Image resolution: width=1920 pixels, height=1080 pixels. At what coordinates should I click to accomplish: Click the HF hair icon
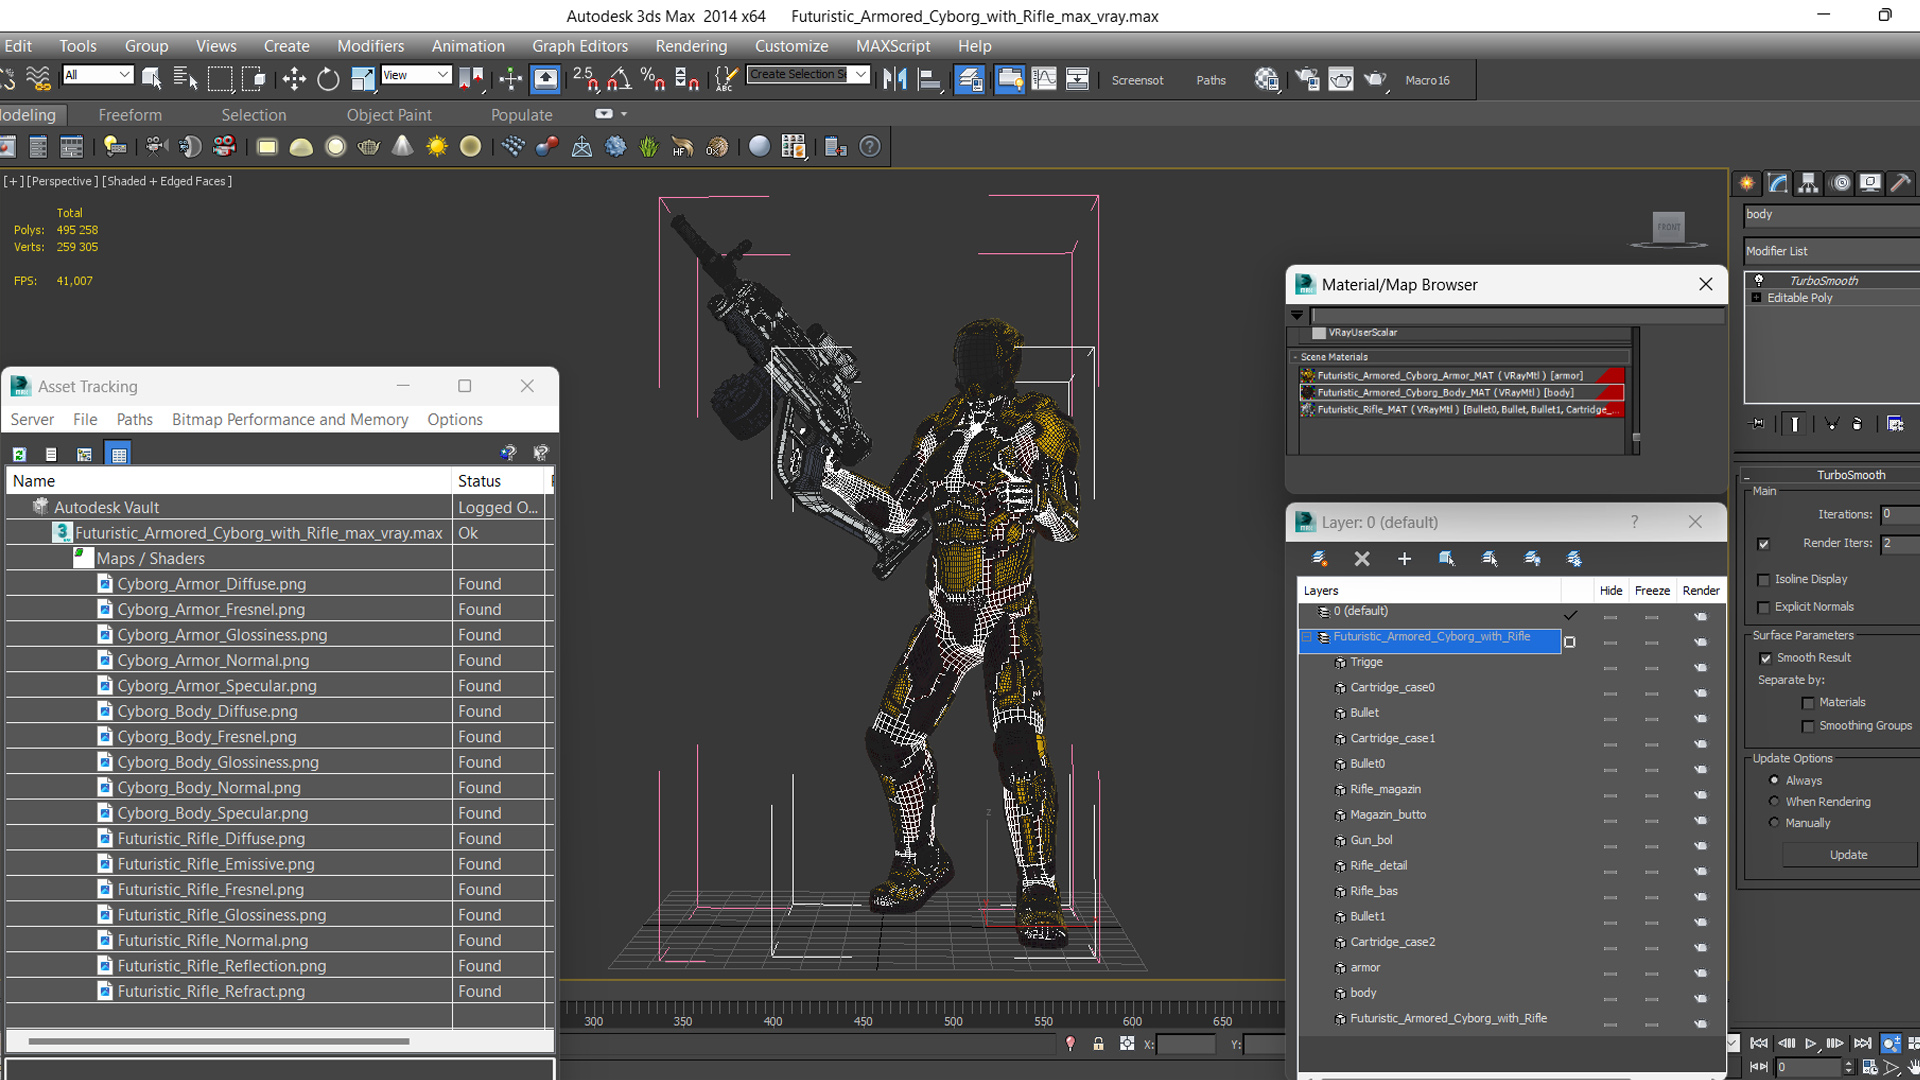point(683,147)
